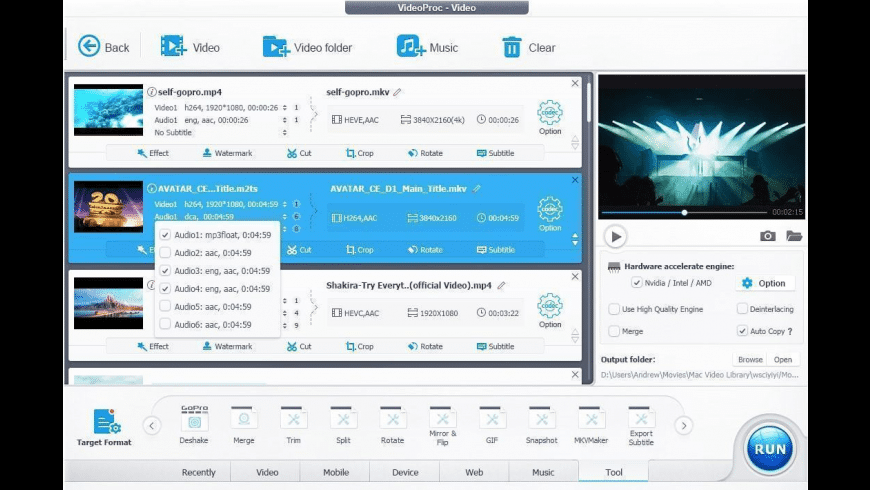Rename output self-gopro.mkv with pencil icon
The width and height of the screenshot is (870, 490).
pos(397,92)
